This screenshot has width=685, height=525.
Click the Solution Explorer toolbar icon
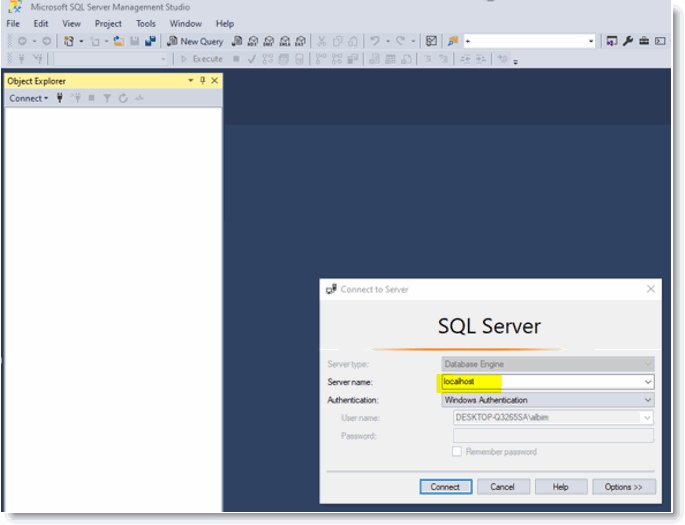[x=612, y=41]
